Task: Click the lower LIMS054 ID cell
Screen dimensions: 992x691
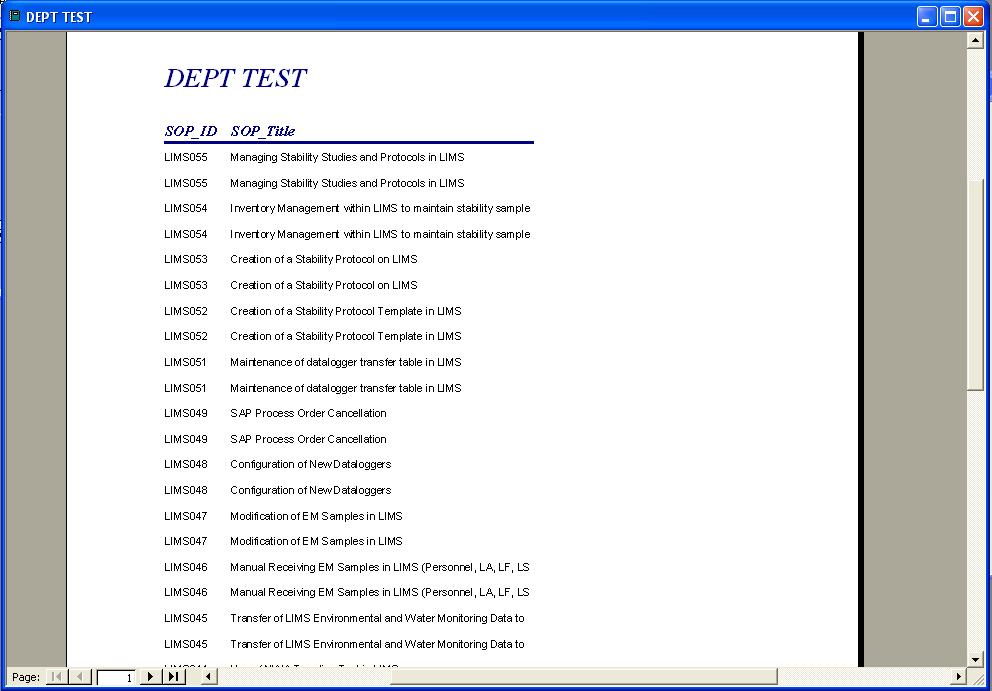Action: point(185,234)
